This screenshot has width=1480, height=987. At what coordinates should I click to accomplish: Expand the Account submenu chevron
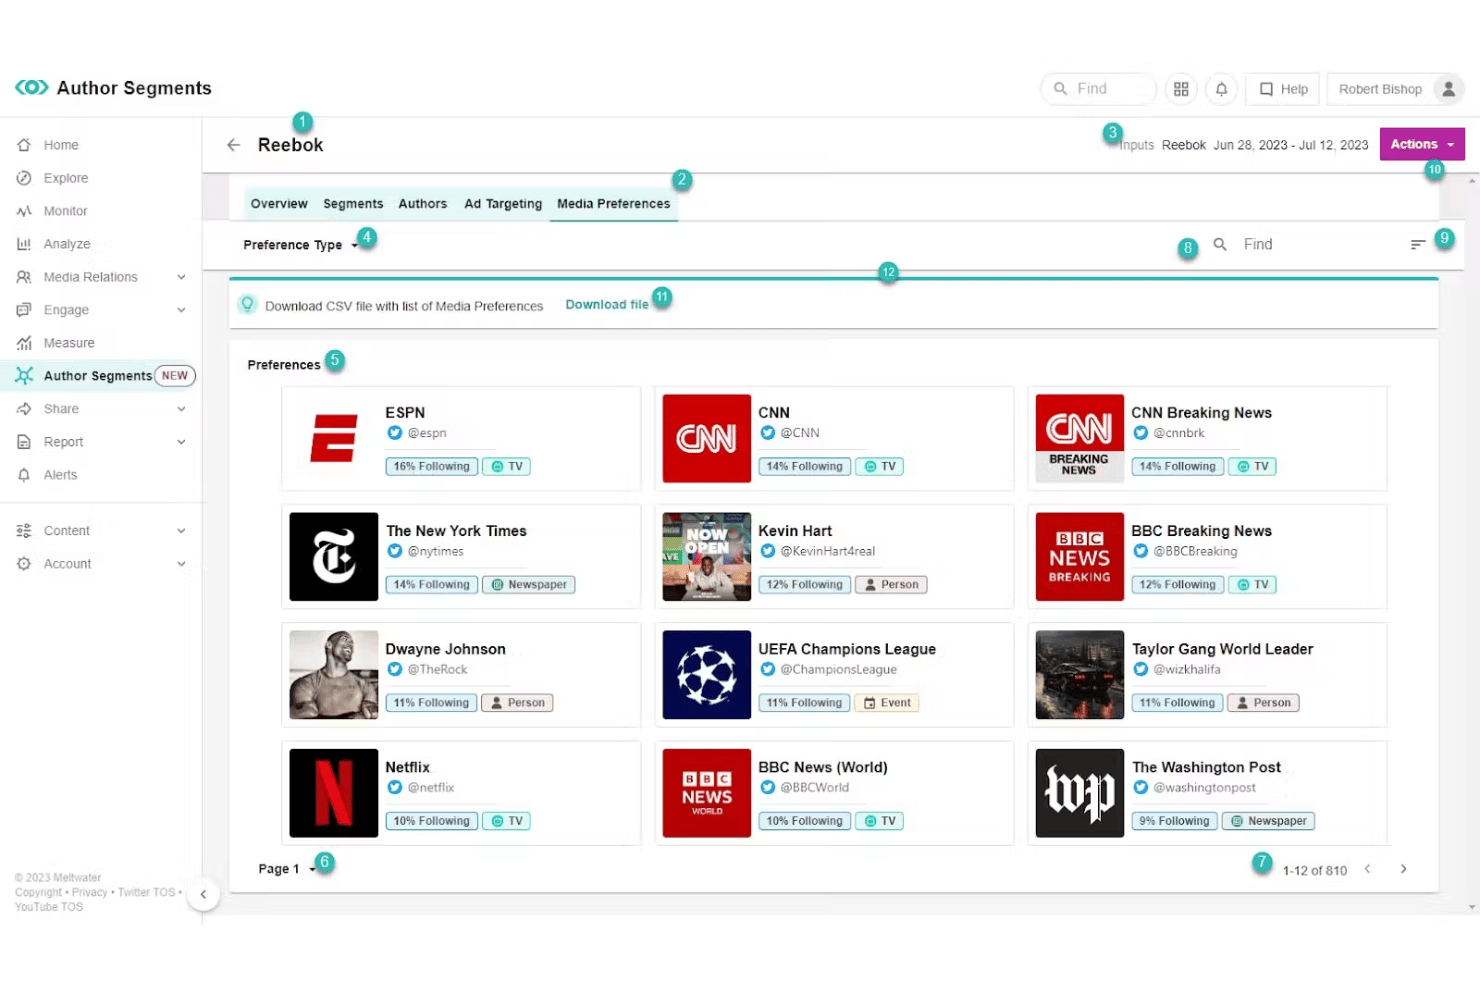(181, 564)
